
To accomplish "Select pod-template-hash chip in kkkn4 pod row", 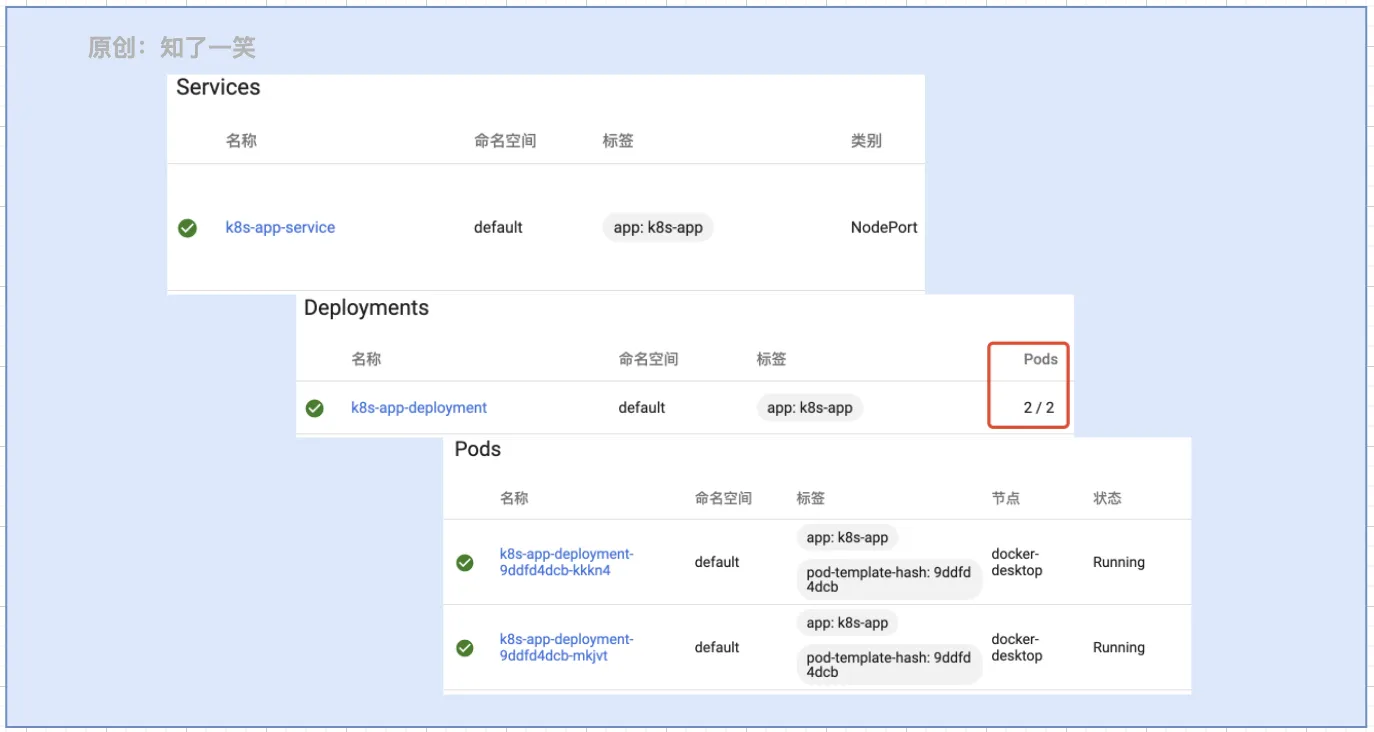I will [889, 579].
